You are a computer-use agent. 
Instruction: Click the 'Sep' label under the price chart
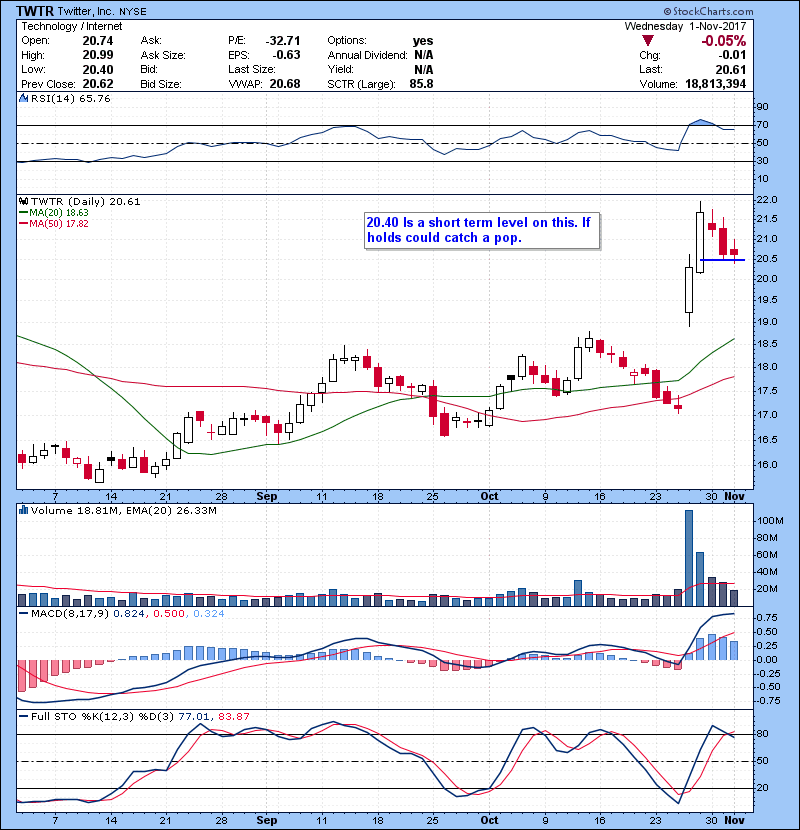point(266,497)
